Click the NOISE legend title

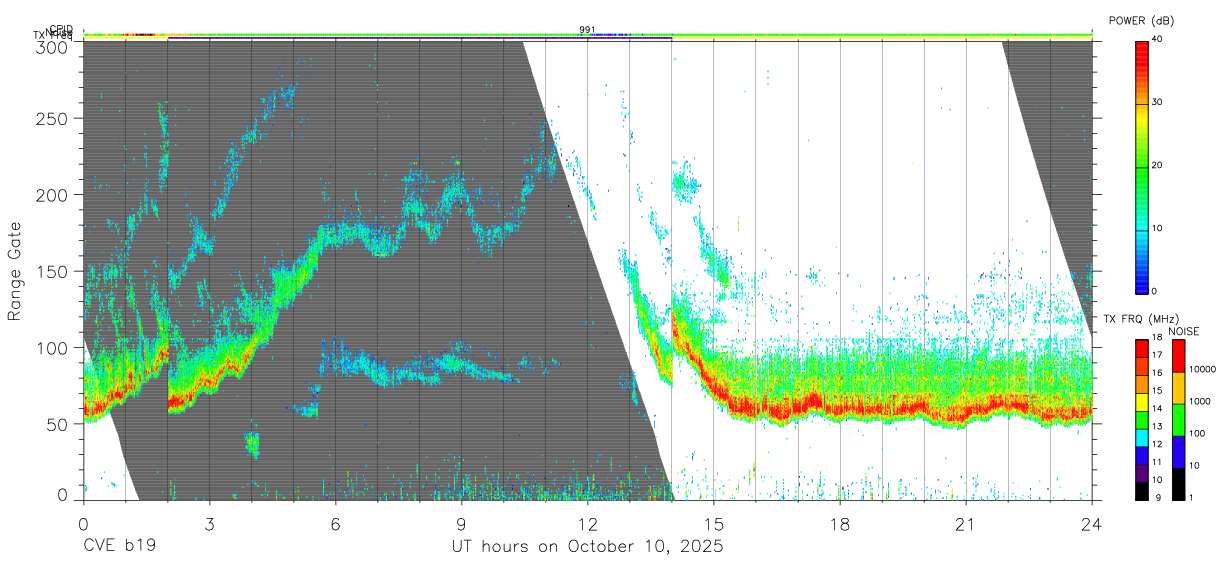point(1184,331)
